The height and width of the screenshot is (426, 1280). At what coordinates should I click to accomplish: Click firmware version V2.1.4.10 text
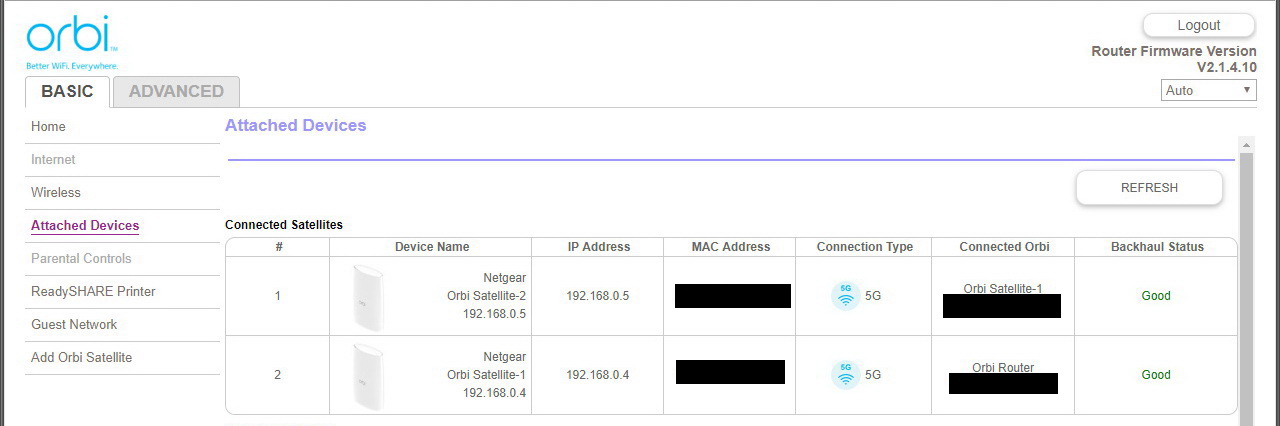point(1227,67)
